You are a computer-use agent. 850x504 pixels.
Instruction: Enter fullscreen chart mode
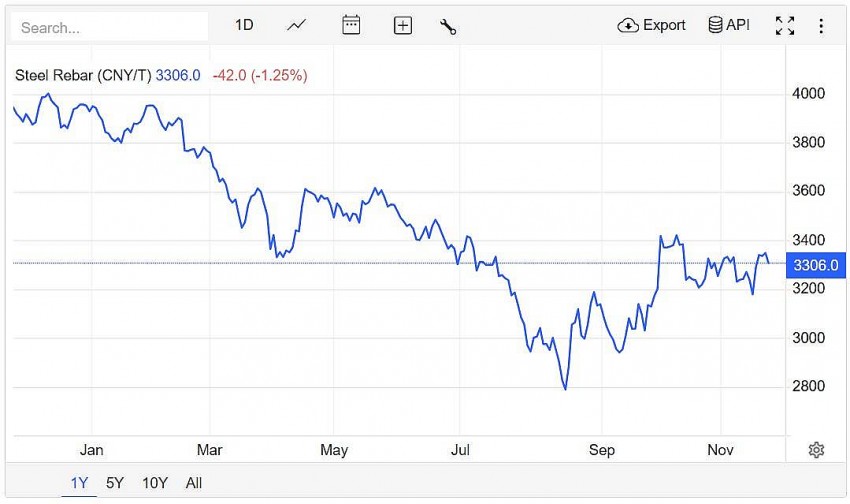785,26
